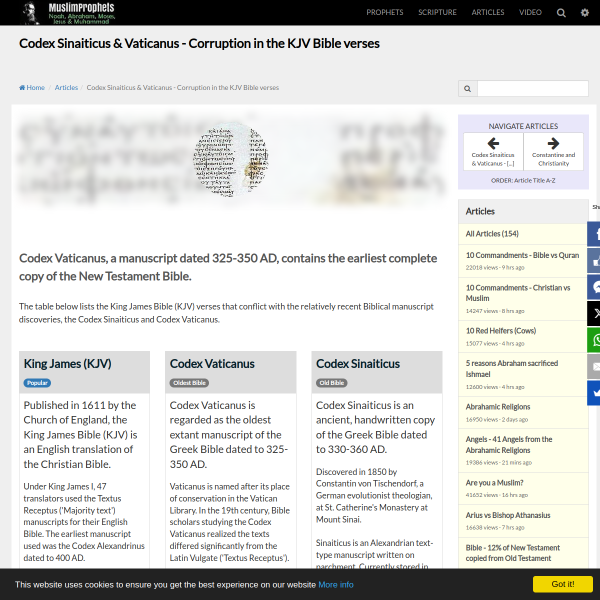Open the settings gear icon
The width and height of the screenshot is (600, 600).
585,13
